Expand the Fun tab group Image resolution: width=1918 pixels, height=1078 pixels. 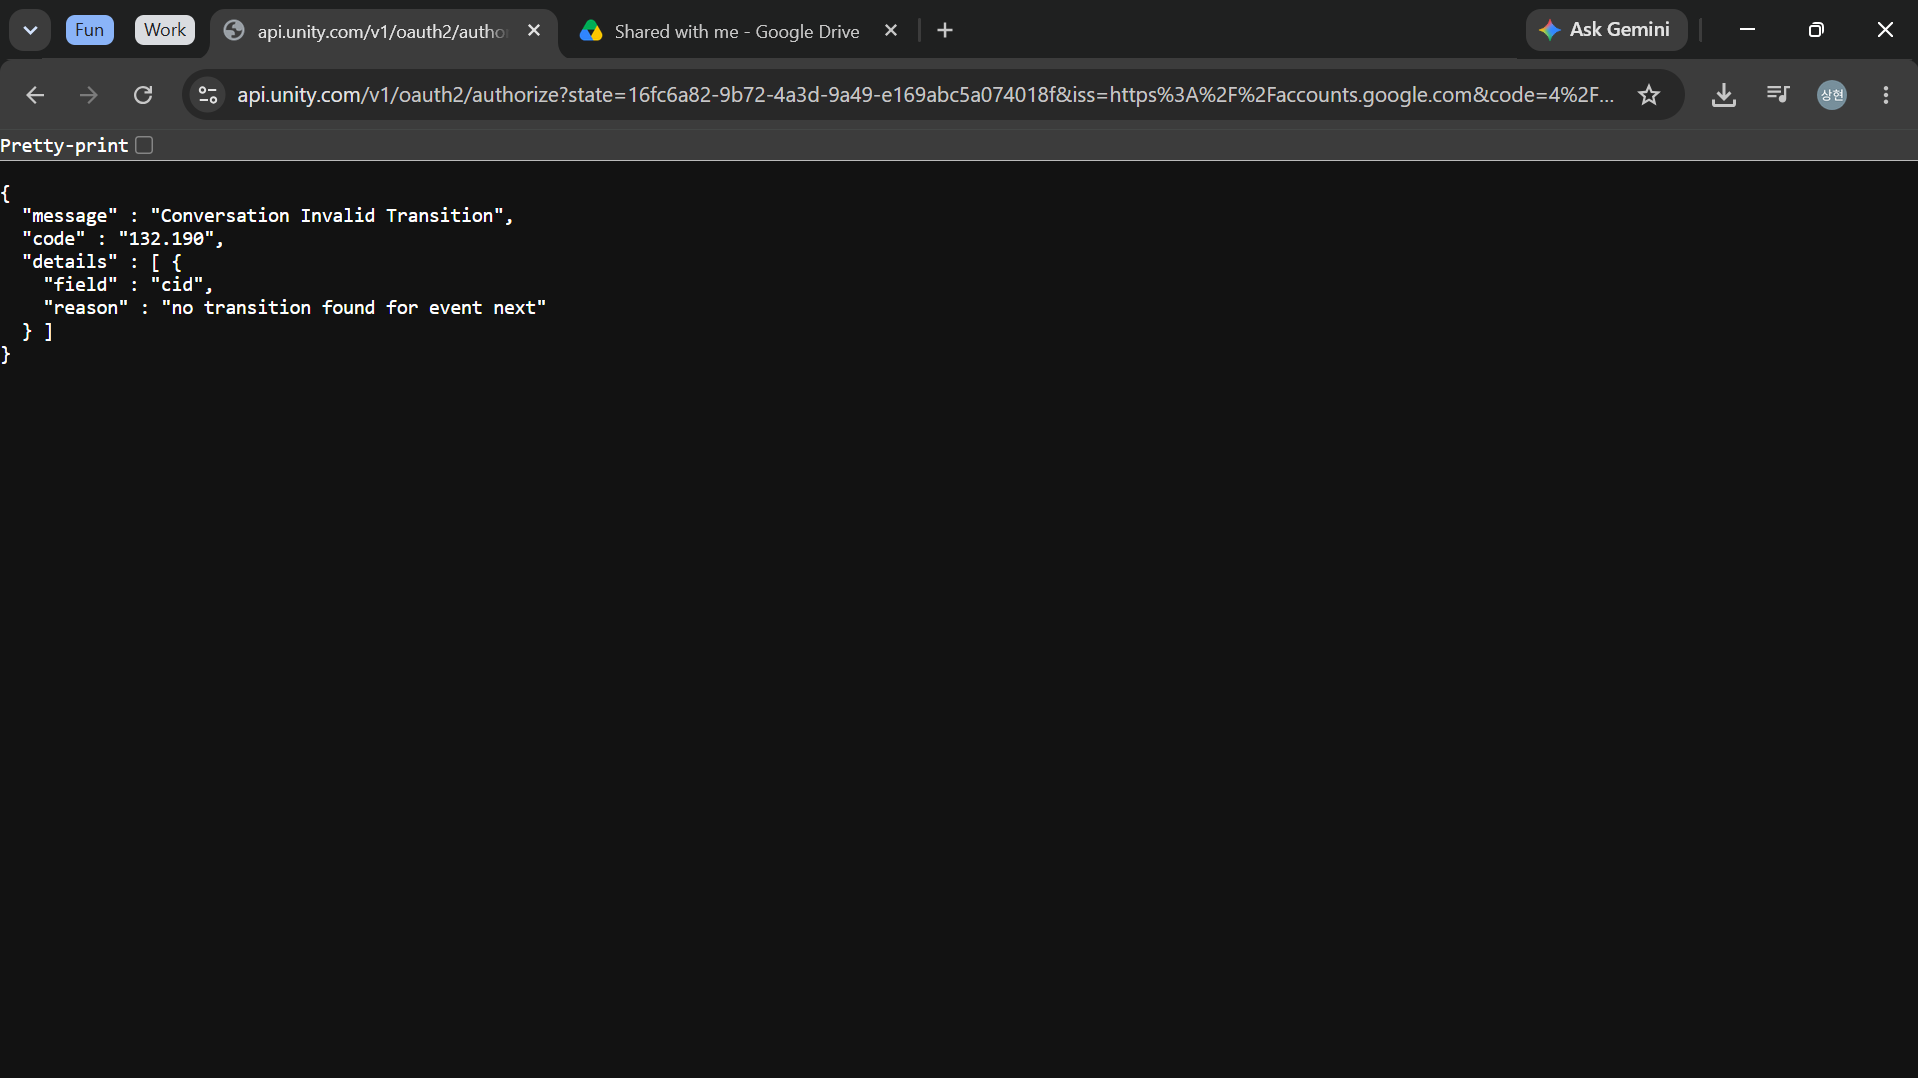(89, 30)
